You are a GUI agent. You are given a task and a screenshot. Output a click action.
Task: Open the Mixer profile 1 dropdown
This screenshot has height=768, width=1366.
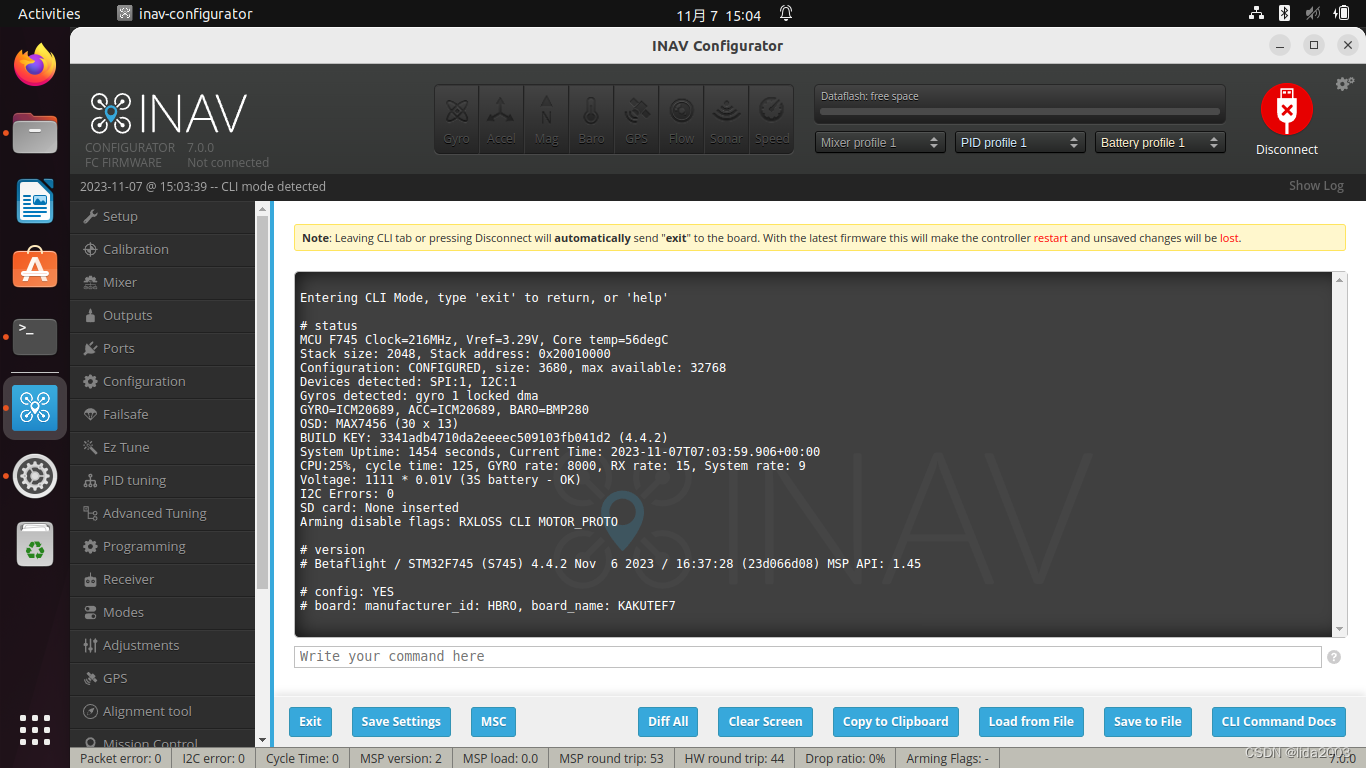tap(880, 142)
